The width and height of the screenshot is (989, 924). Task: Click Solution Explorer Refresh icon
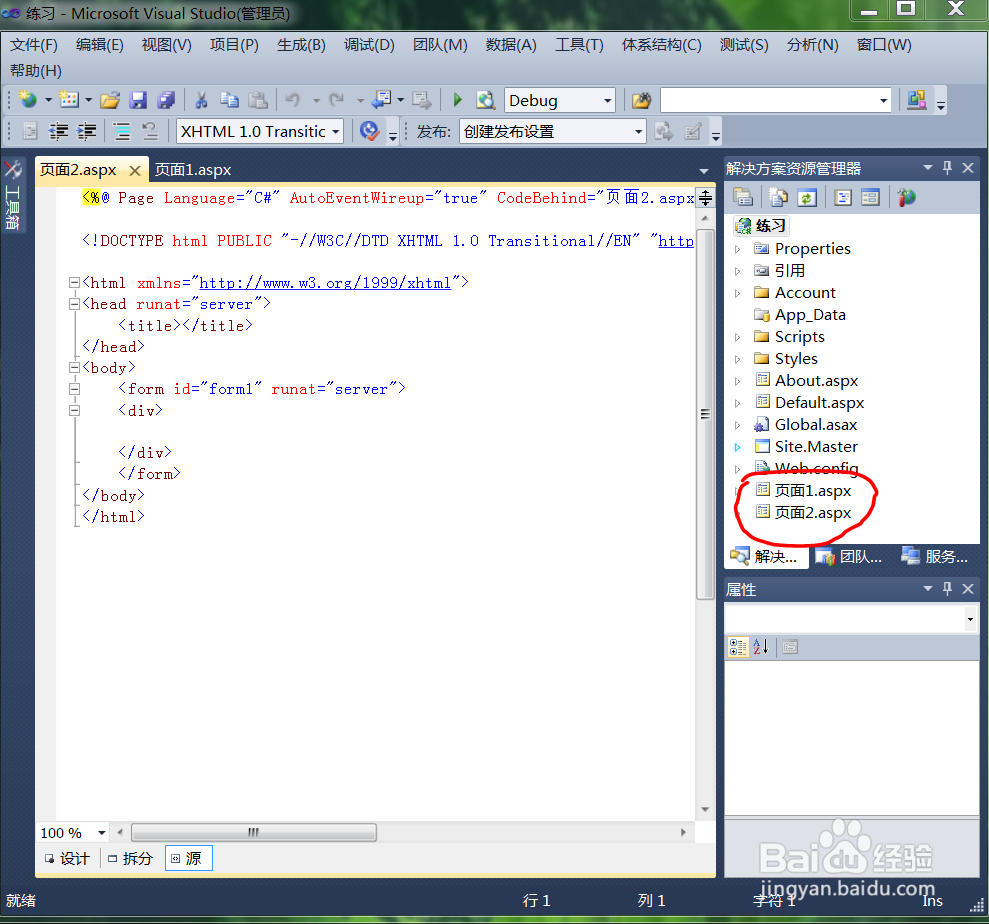pos(807,198)
